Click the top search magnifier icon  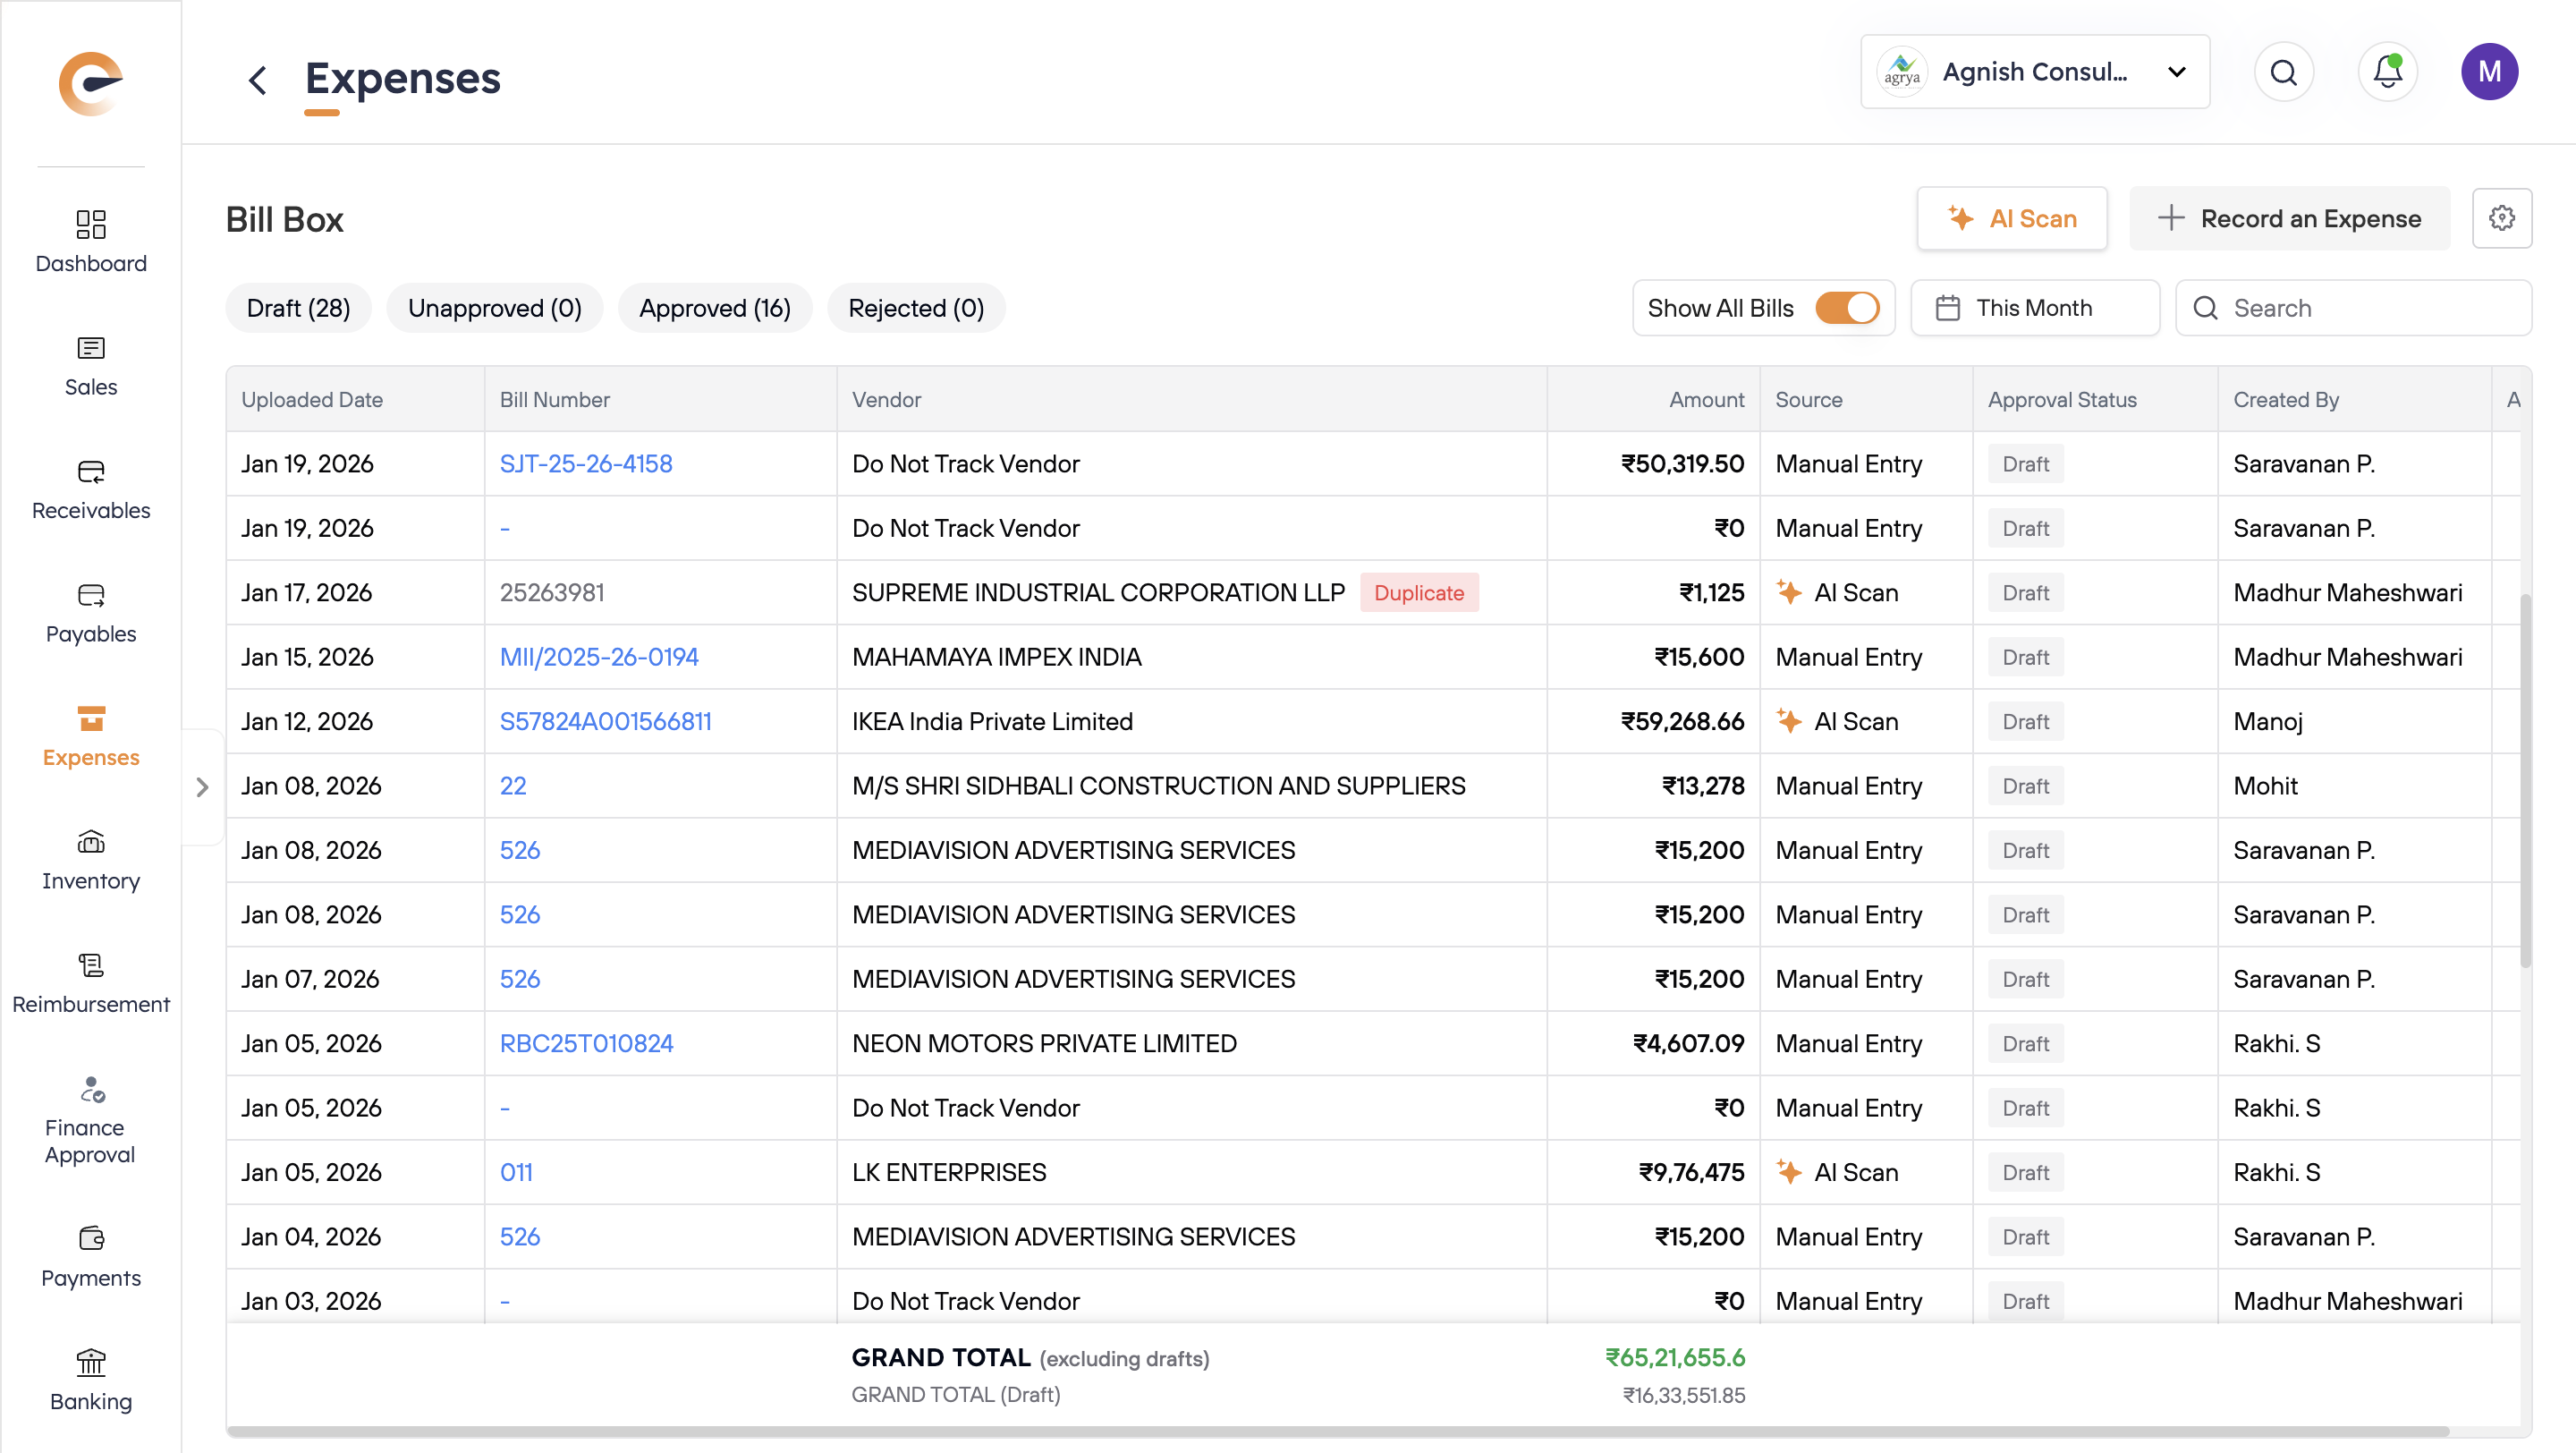click(x=2283, y=72)
